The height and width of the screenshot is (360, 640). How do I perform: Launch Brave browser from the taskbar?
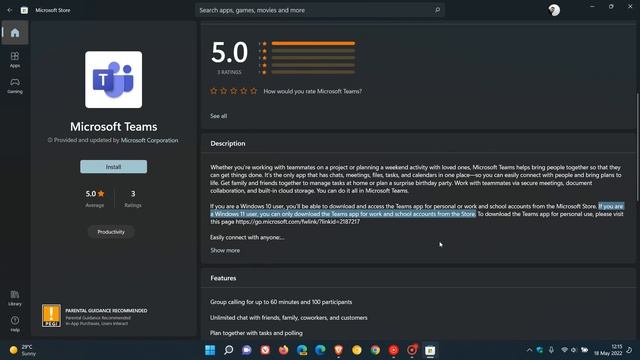point(338,350)
